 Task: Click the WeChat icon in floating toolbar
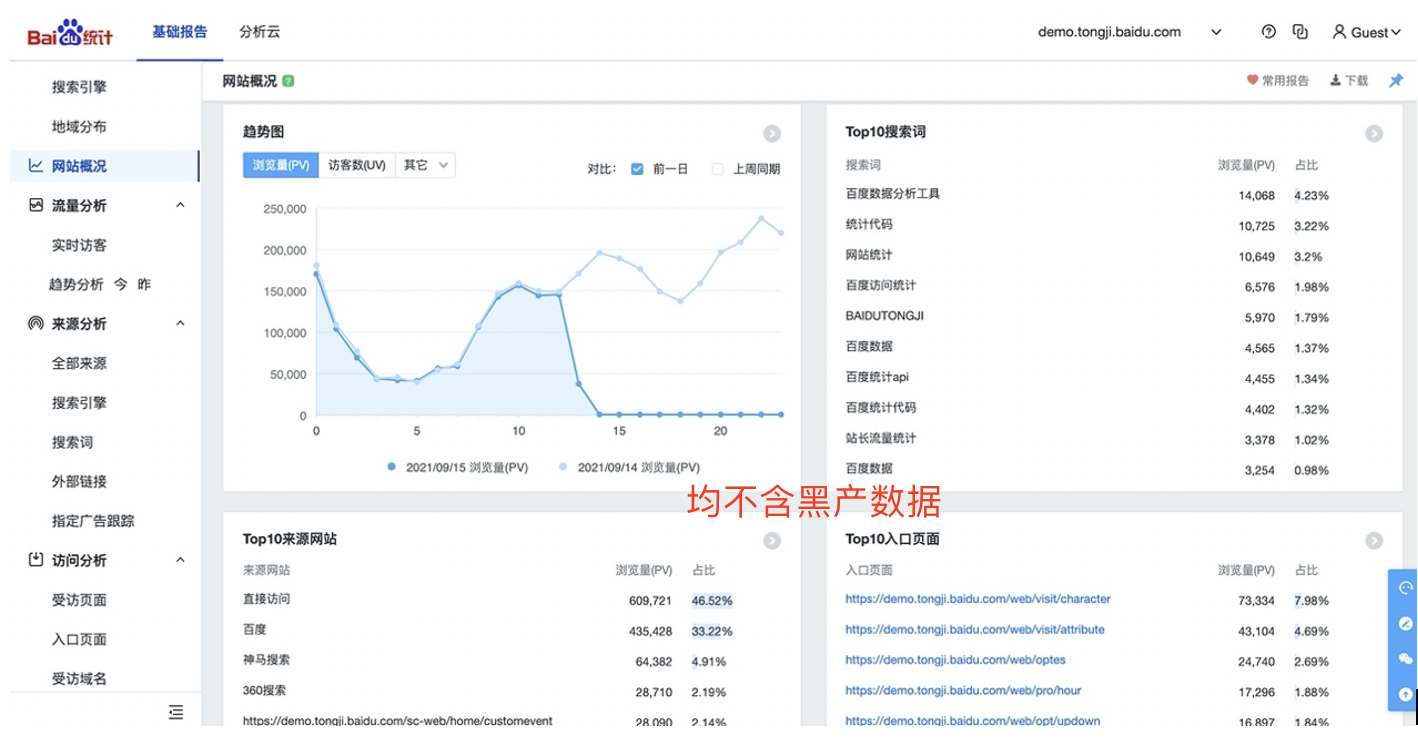[1406, 658]
